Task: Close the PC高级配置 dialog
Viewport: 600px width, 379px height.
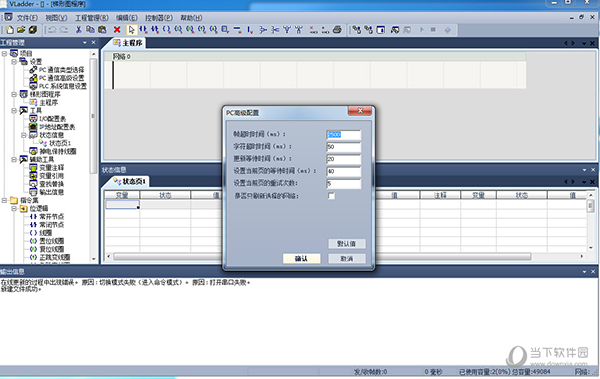Action: [360, 111]
